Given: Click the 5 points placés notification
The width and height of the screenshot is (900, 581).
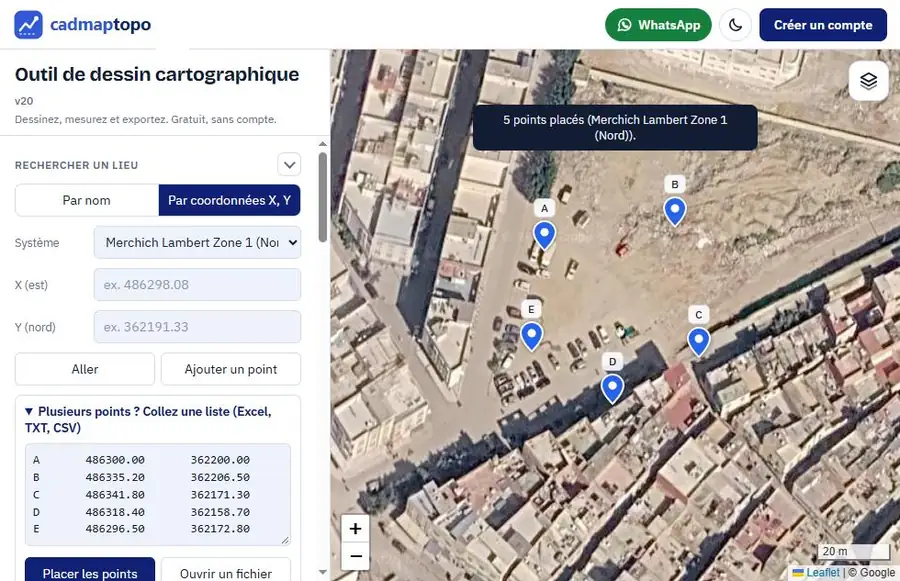Looking at the screenshot, I should (615, 127).
